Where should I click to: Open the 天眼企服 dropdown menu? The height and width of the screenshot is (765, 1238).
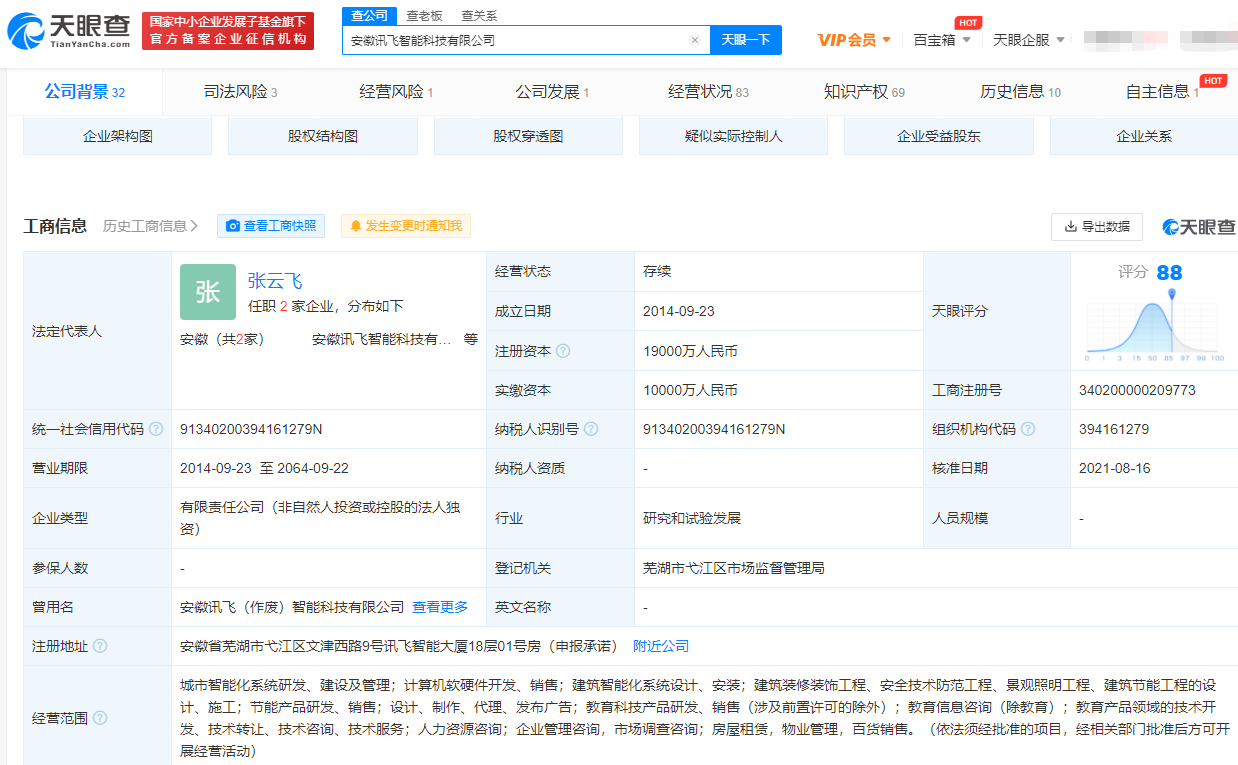point(1028,40)
